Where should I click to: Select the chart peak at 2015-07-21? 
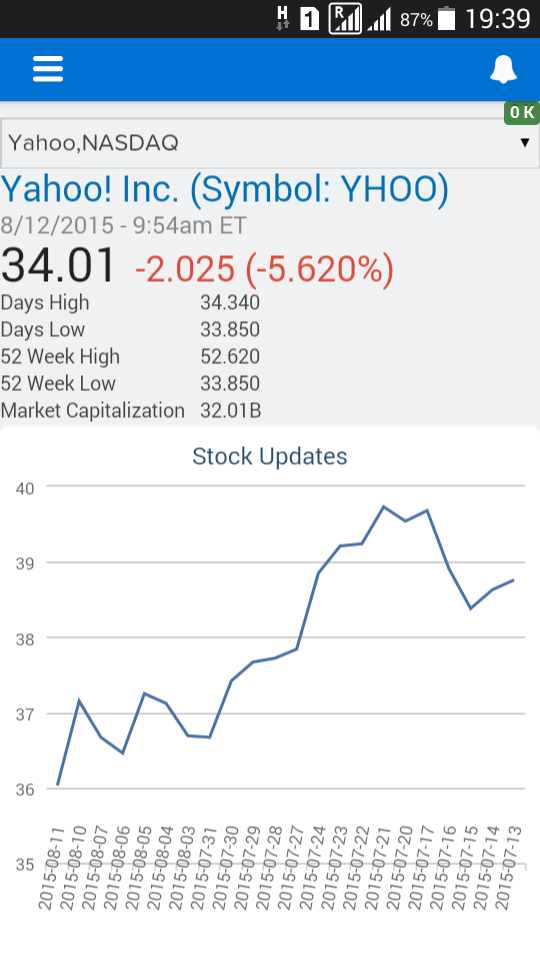coord(383,506)
